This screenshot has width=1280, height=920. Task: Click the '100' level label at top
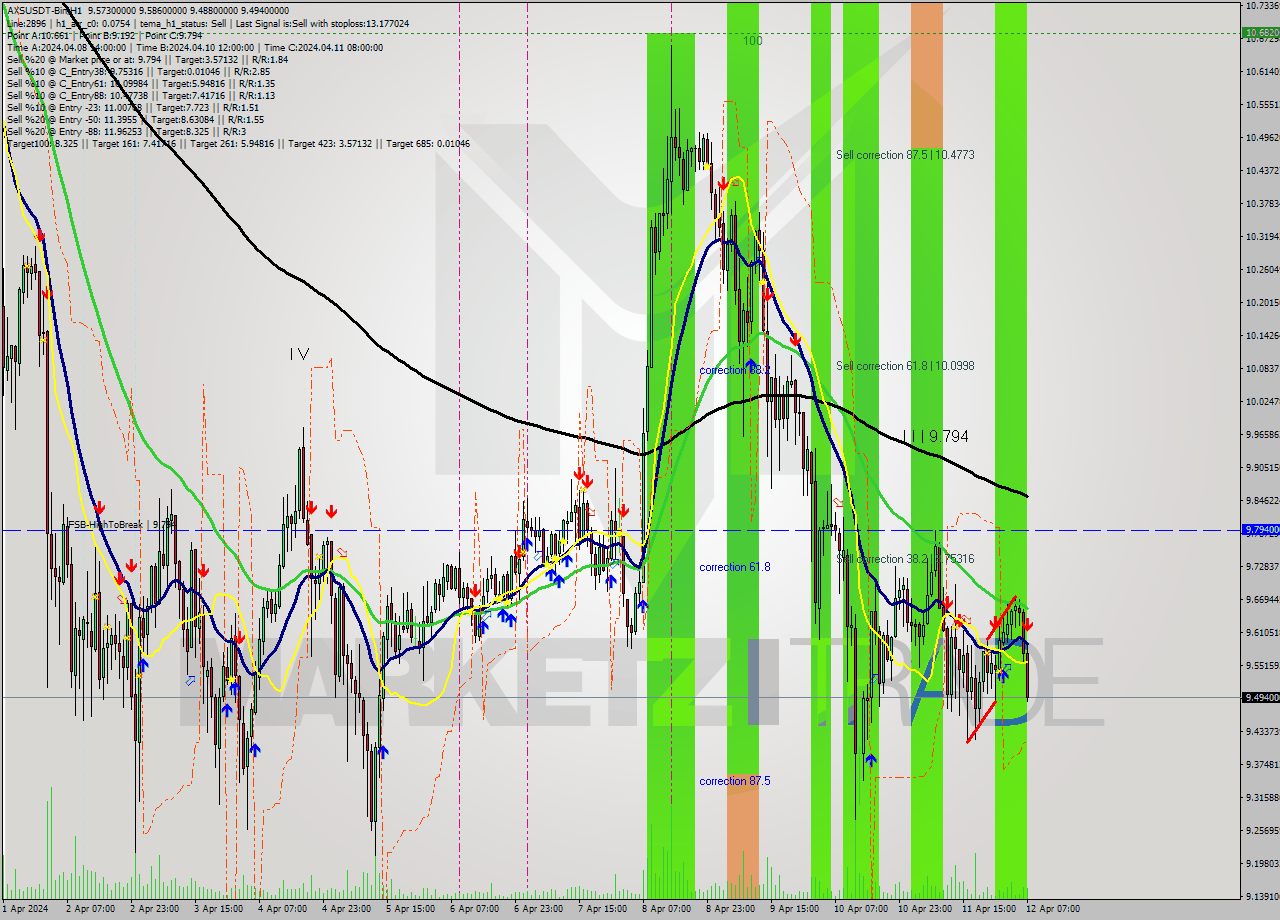click(753, 41)
